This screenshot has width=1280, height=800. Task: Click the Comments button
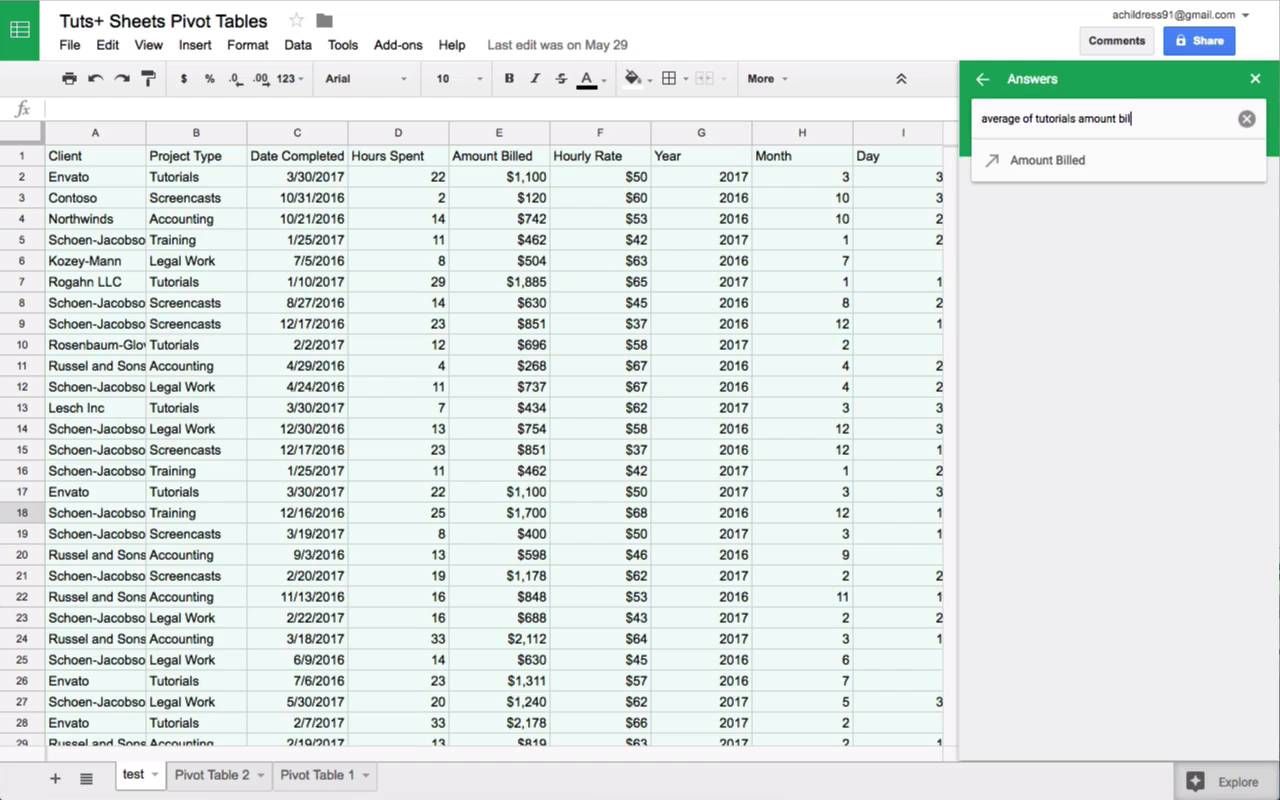1117,41
